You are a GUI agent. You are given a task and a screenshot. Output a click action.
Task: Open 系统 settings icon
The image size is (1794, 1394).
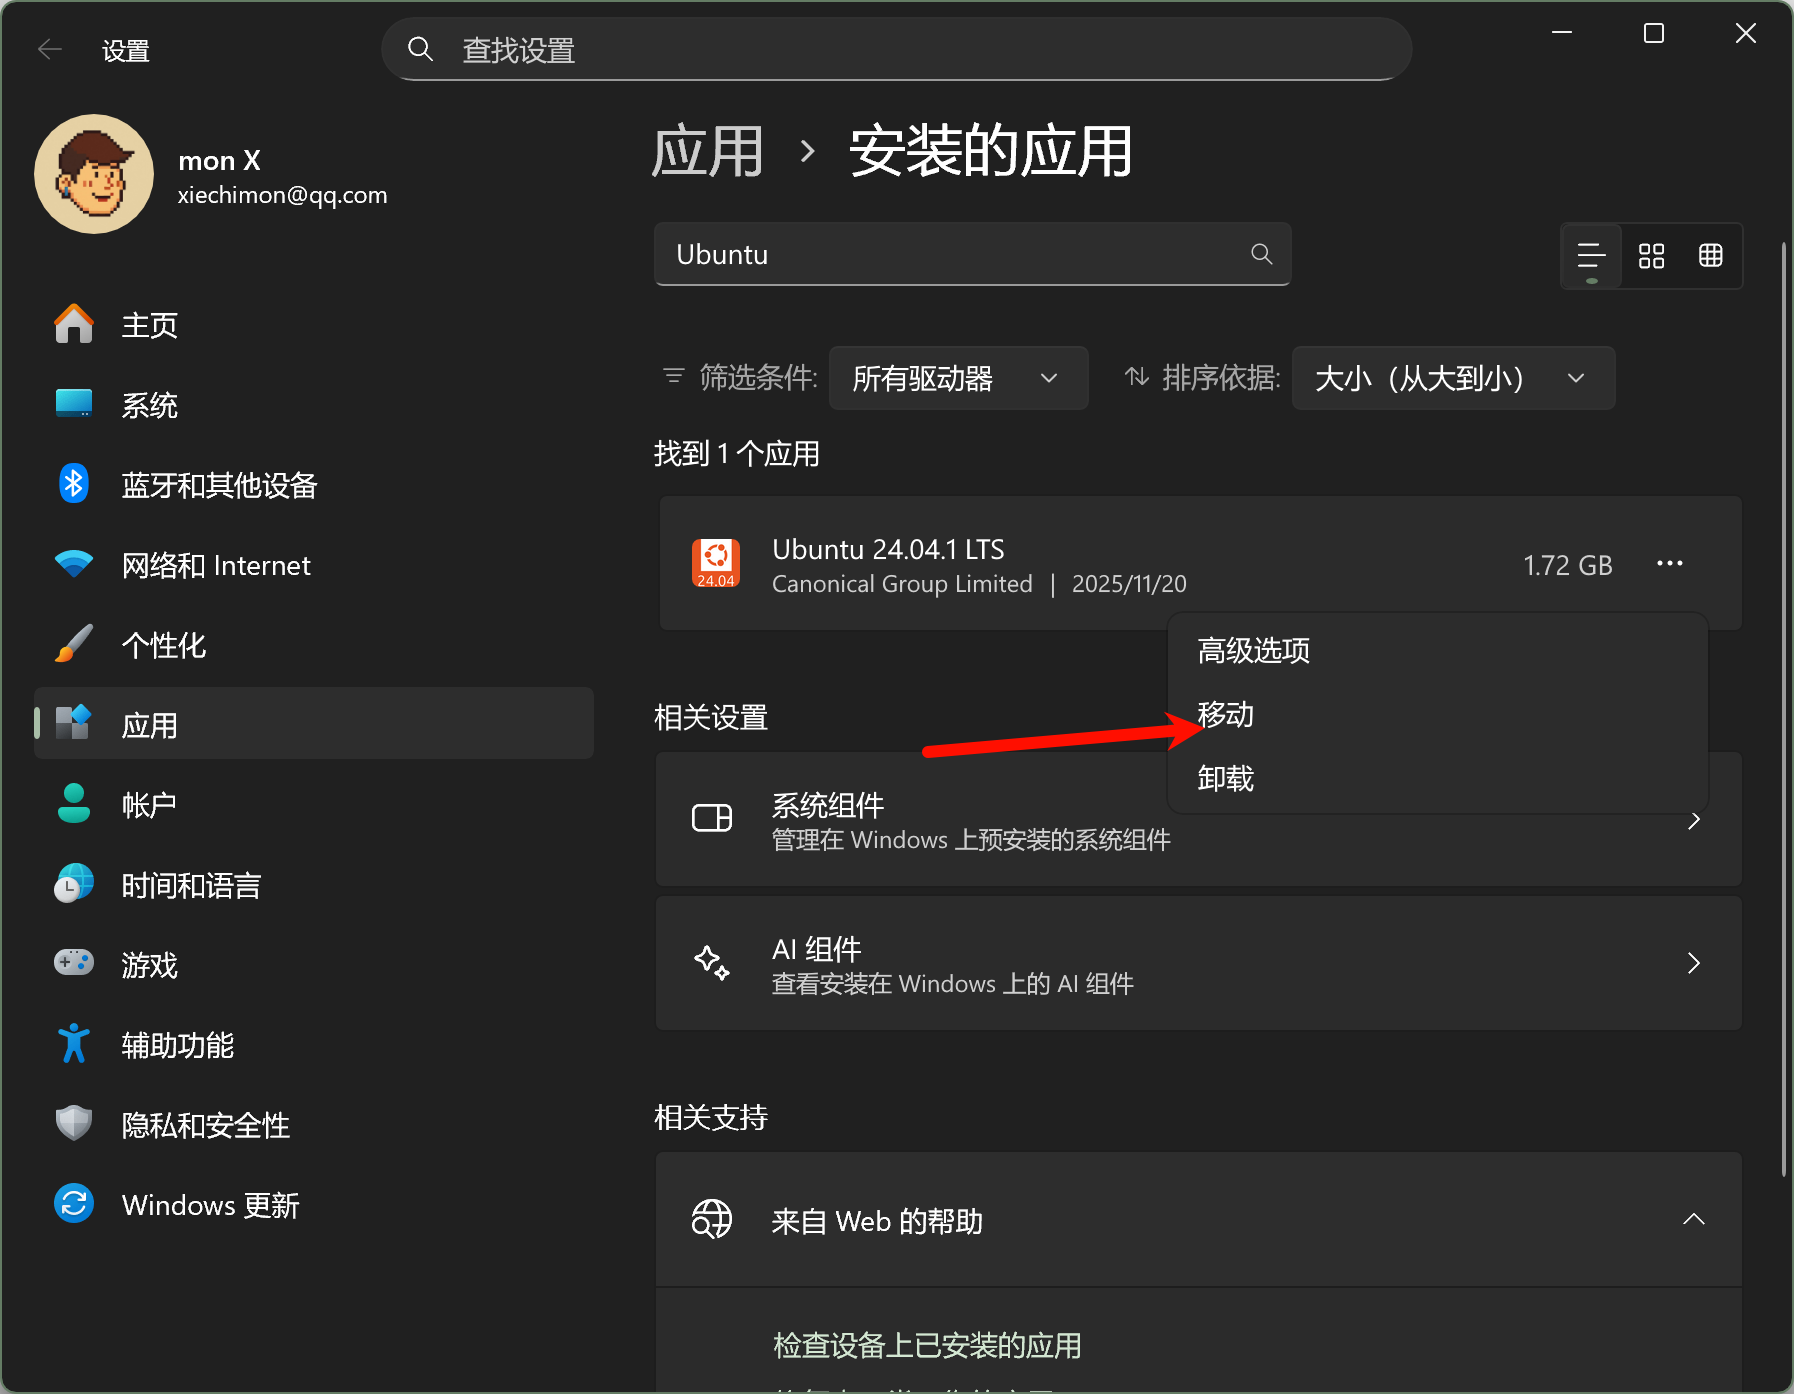coord(74,404)
